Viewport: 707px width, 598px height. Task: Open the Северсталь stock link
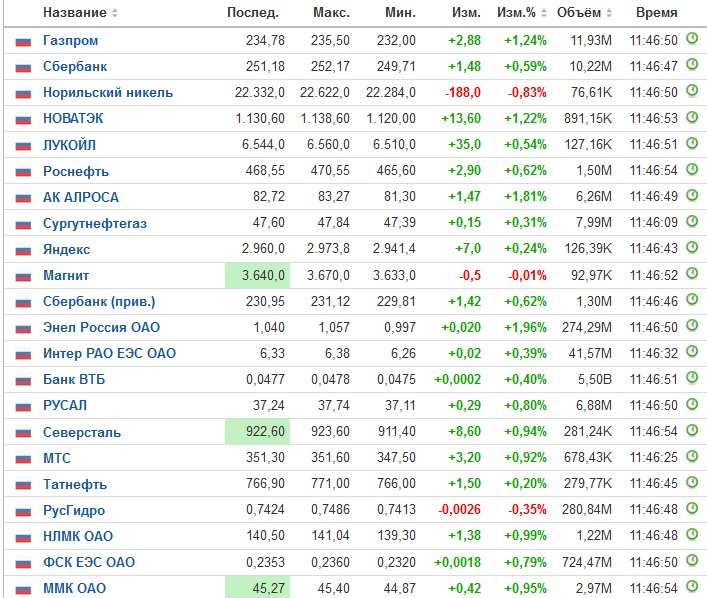click(82, 432)
